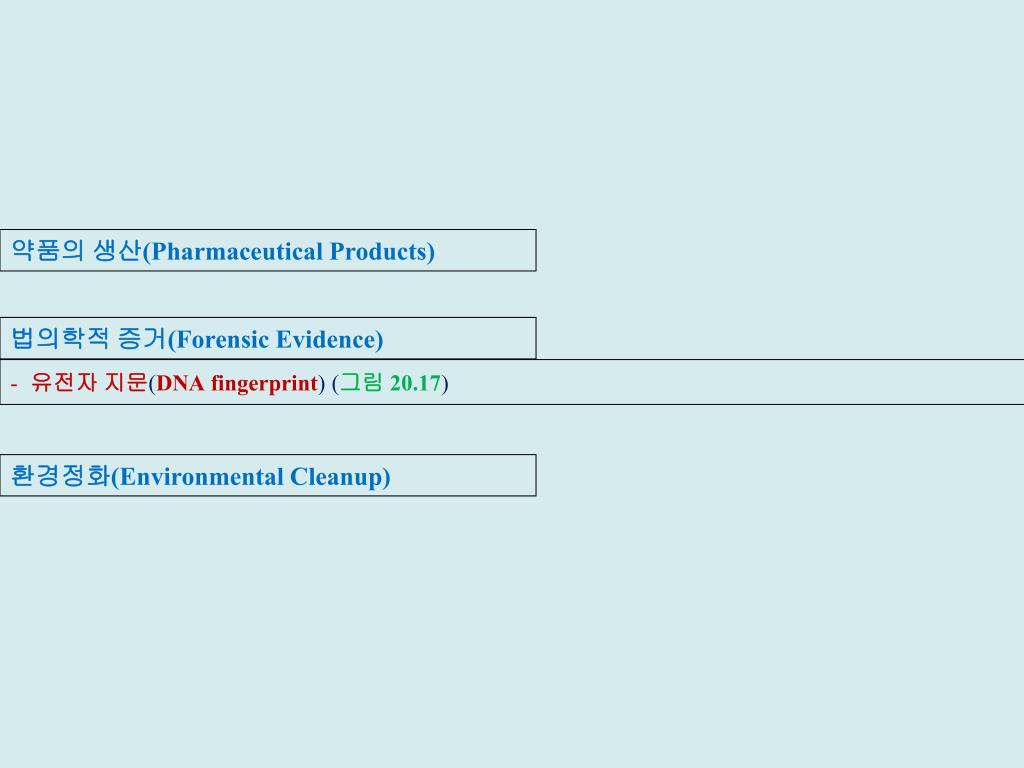Click the Korean heading 법의학적 증거
Viewport: 1024px width, 768px height.
[89, 338]
